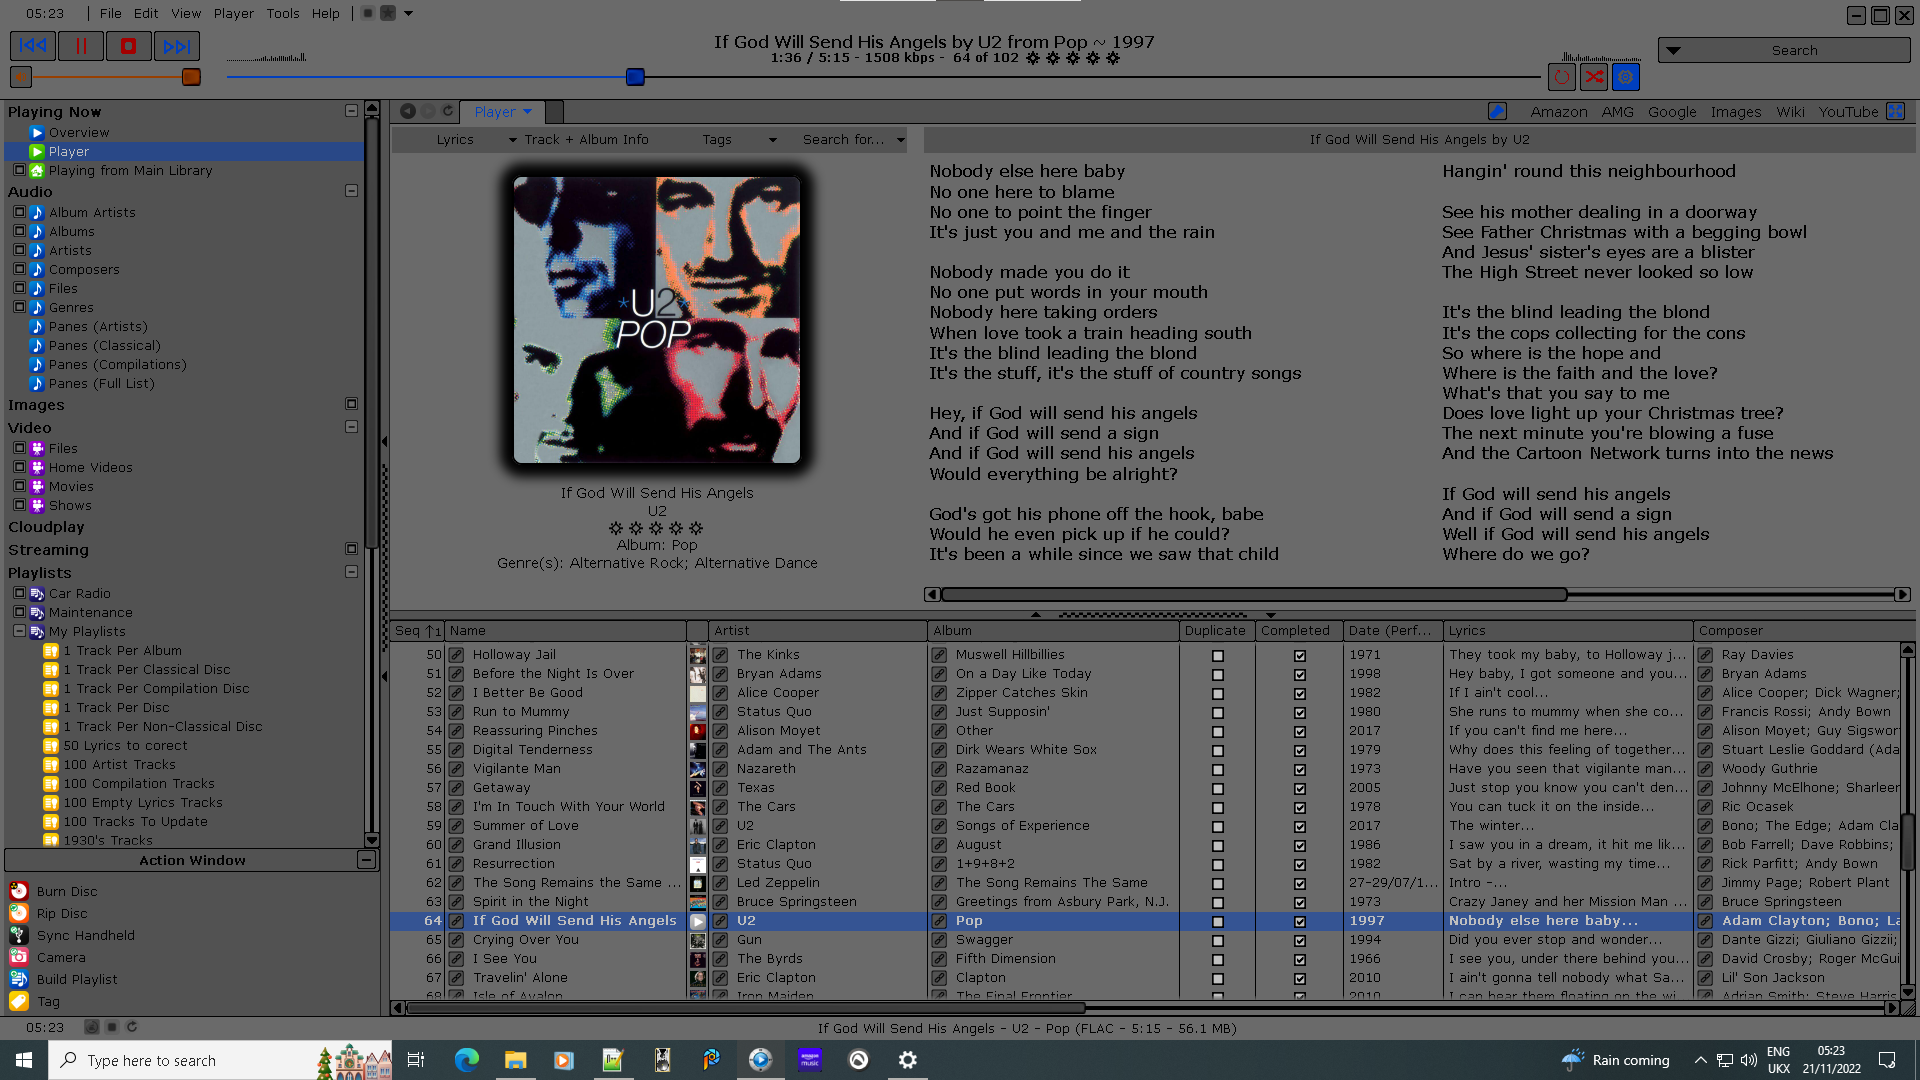Click the YouTube link
Image resolution: width=1920 pixels, height=1080 pixels.
1848,112
